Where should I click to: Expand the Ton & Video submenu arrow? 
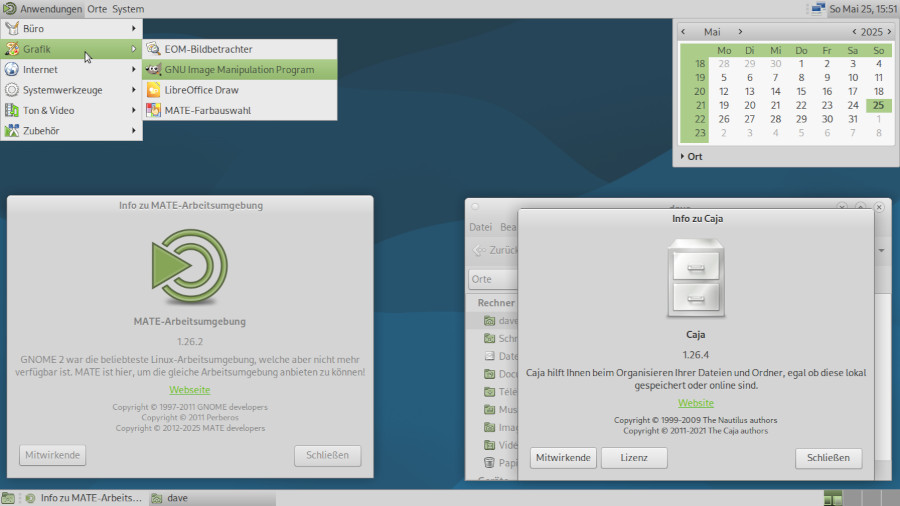(x=134, y=110)
